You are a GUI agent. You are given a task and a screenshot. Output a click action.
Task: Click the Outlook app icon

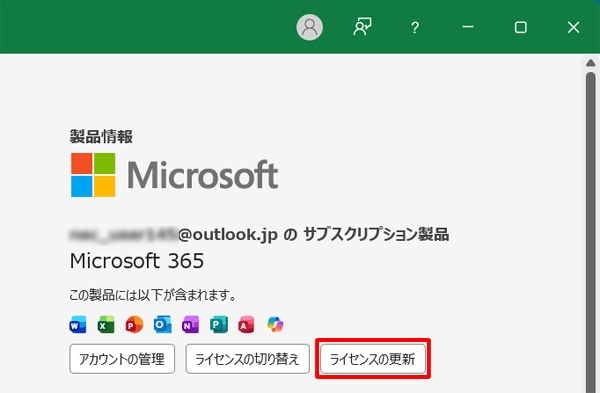pos(163,325)
